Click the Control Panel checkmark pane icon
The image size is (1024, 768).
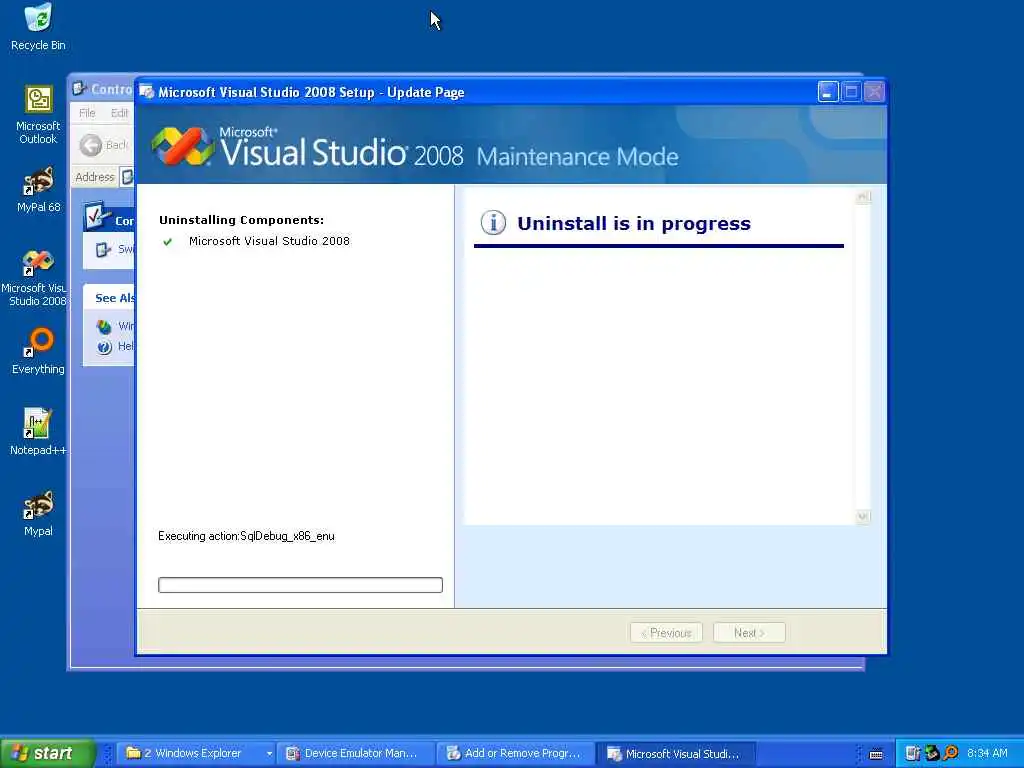click(97, 216)
